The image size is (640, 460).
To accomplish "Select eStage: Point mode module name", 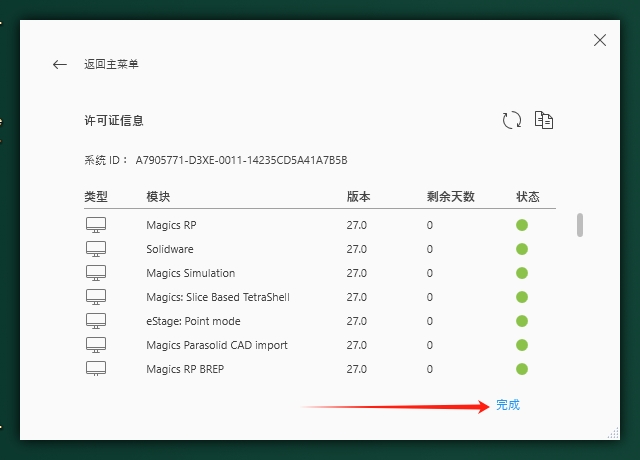I will (193, 321).
